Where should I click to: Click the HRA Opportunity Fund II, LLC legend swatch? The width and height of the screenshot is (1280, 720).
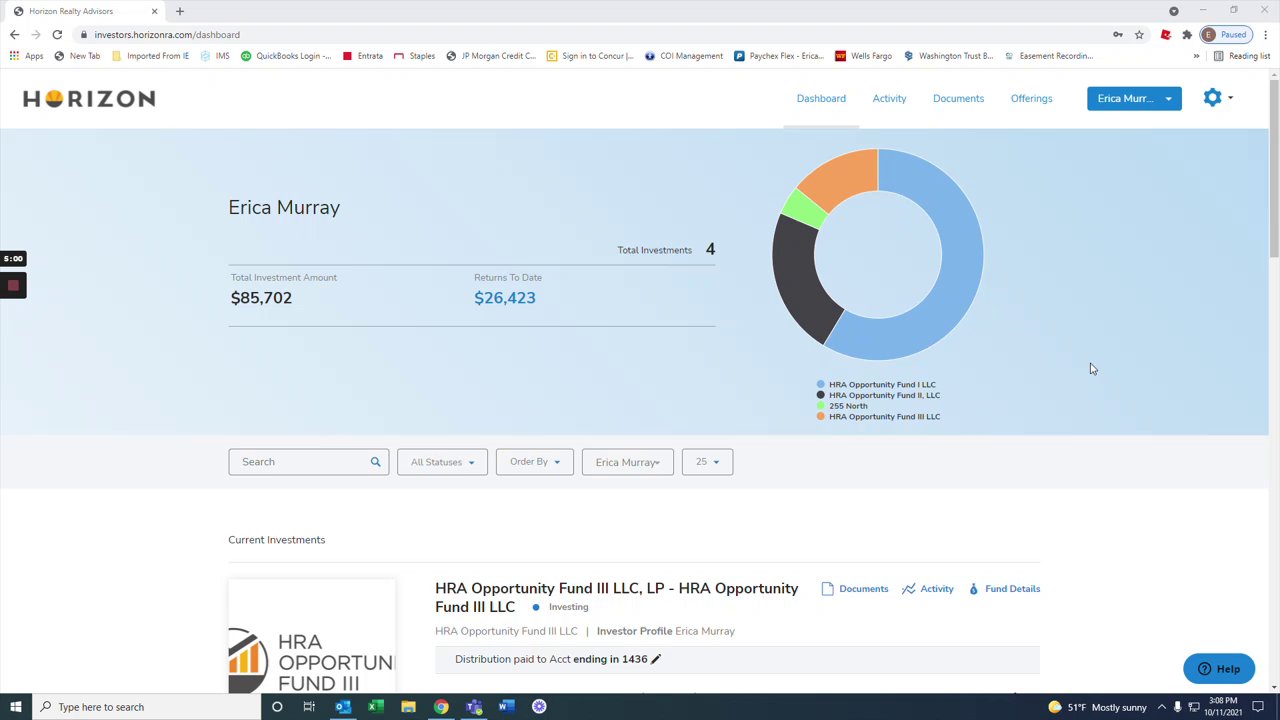pos(821,395)
